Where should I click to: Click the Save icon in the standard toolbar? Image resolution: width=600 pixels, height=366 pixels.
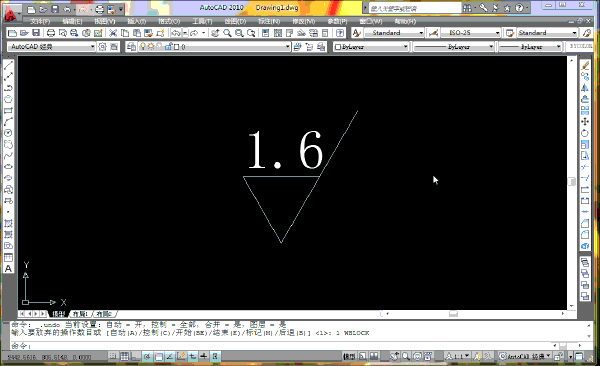coord(36,33)
